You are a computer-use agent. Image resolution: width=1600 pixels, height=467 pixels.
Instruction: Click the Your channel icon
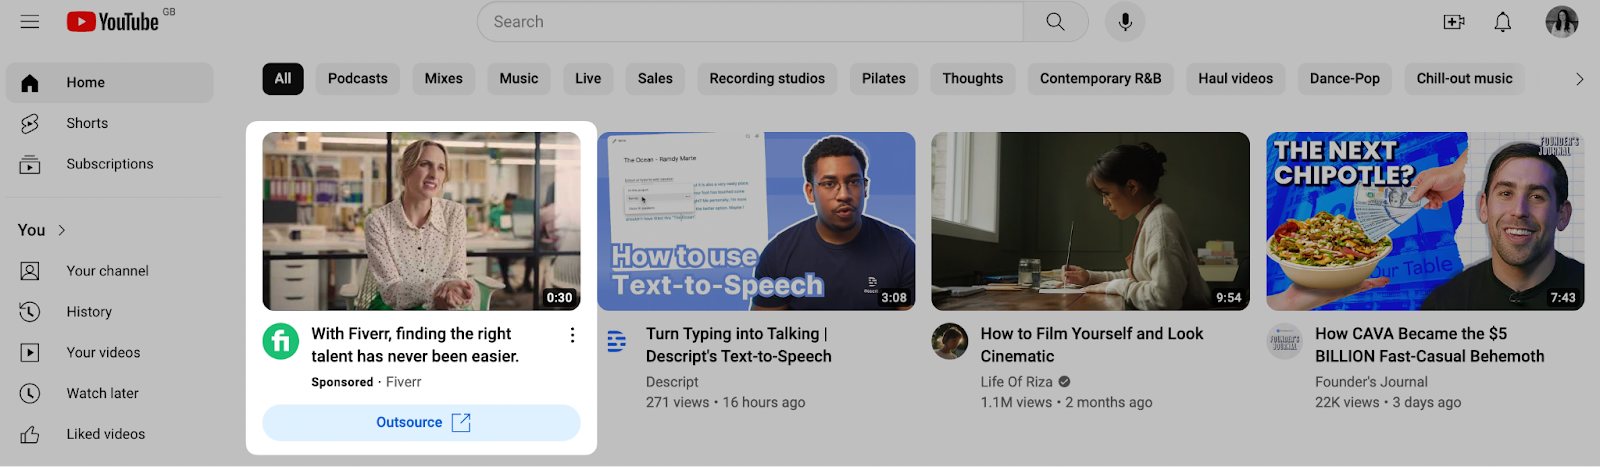30,271
